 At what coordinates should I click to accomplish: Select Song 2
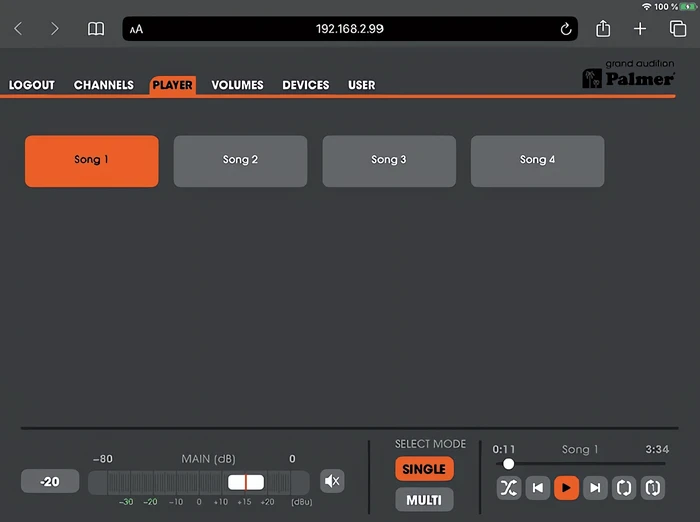240,161
